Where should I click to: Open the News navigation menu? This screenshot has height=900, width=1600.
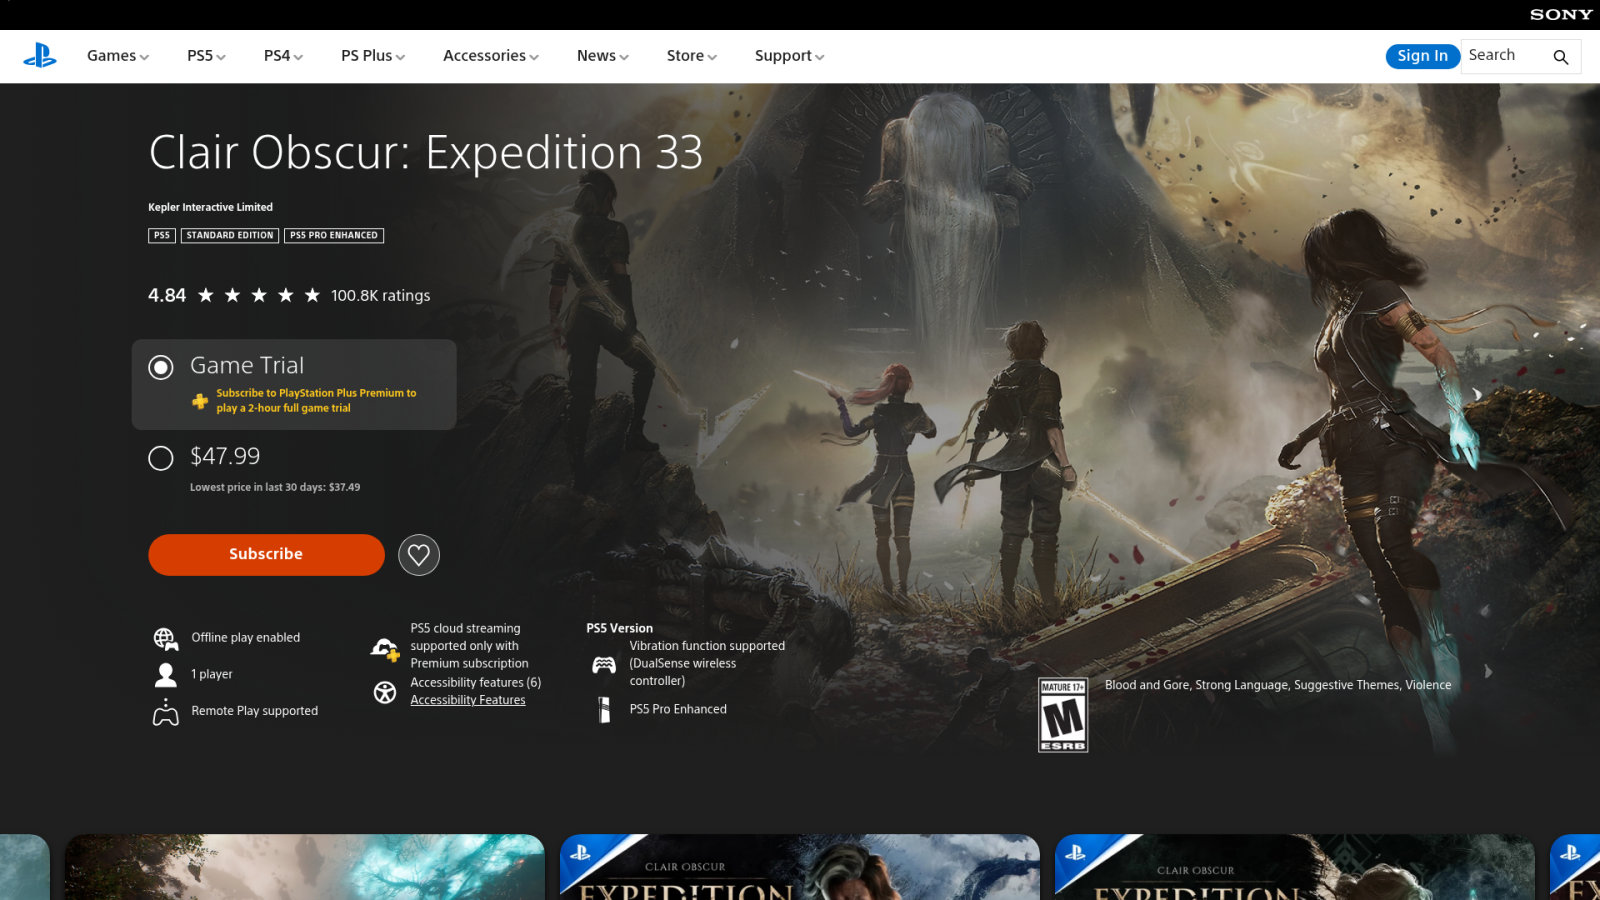coord(603,56)
